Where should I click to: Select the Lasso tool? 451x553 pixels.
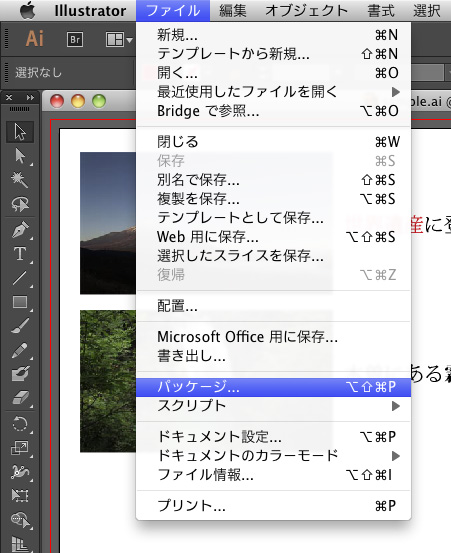coord(20,204)
